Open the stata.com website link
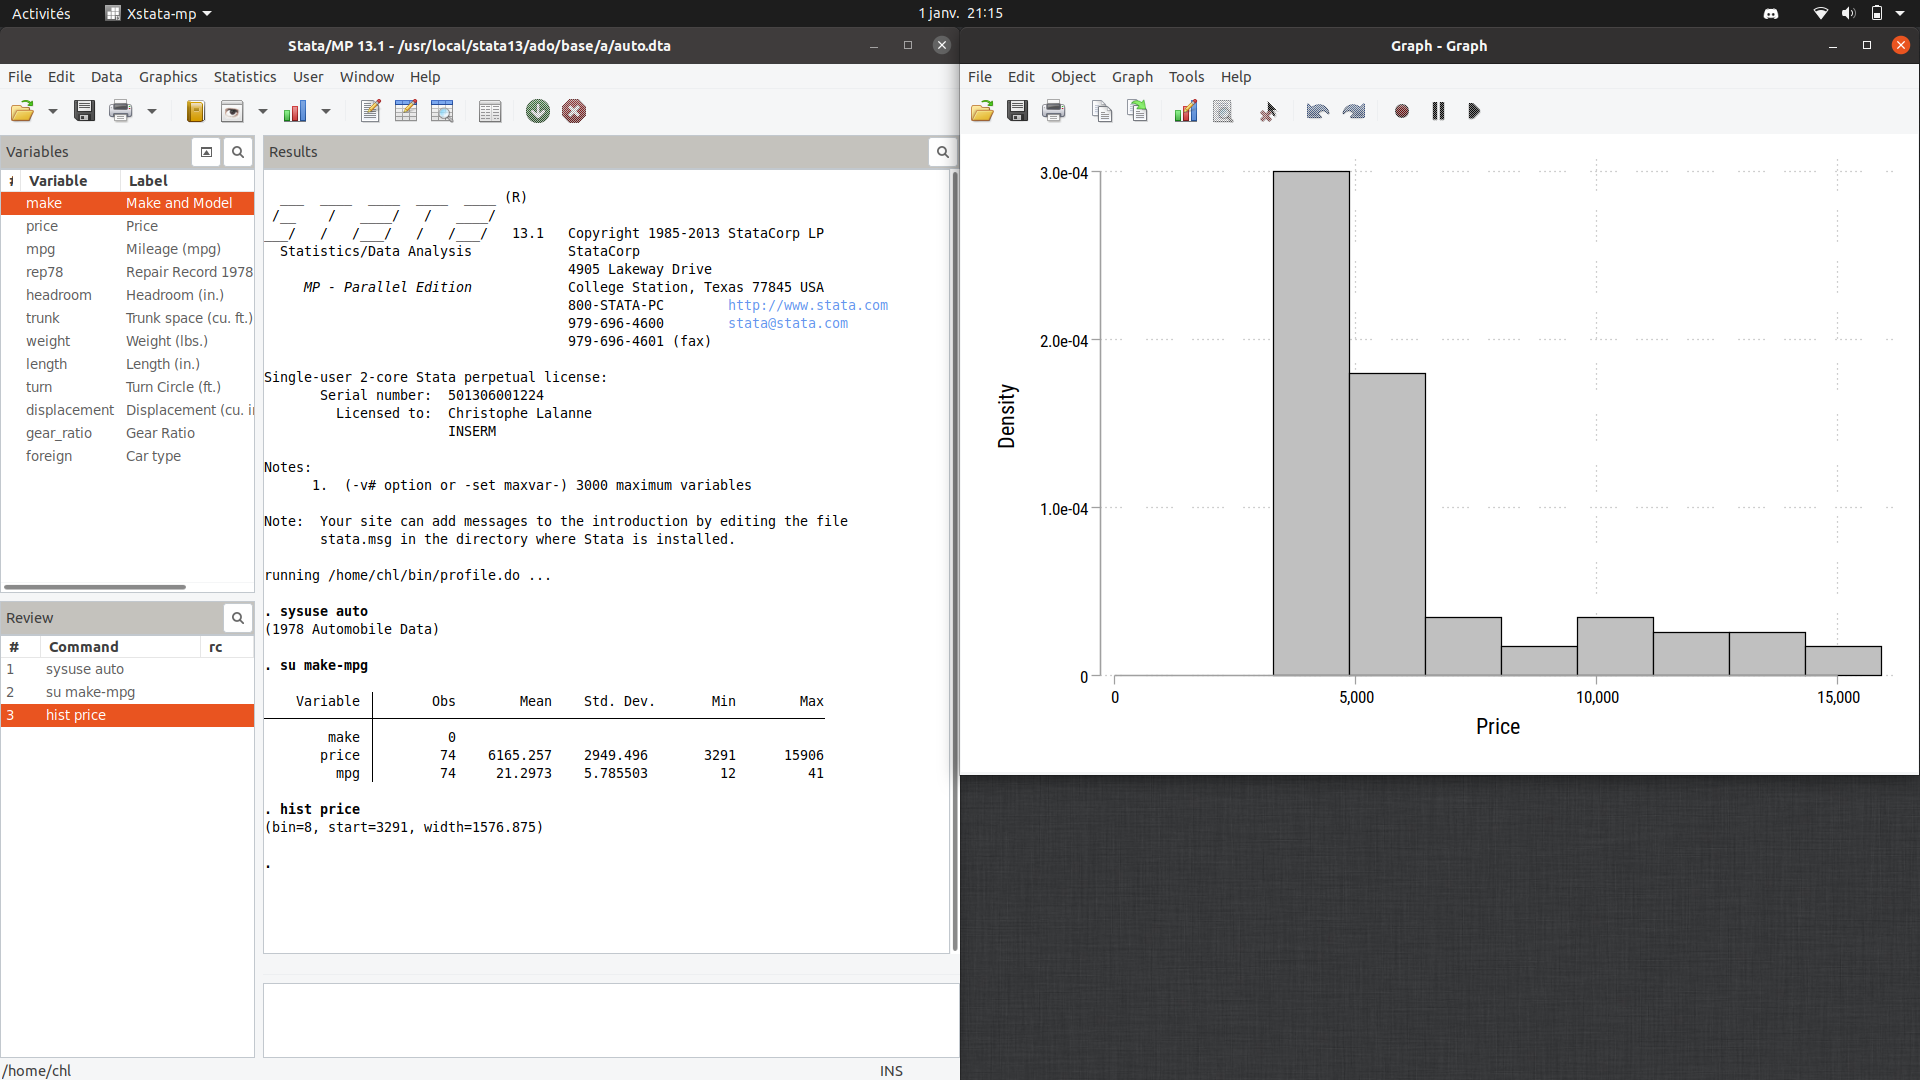 807,305
